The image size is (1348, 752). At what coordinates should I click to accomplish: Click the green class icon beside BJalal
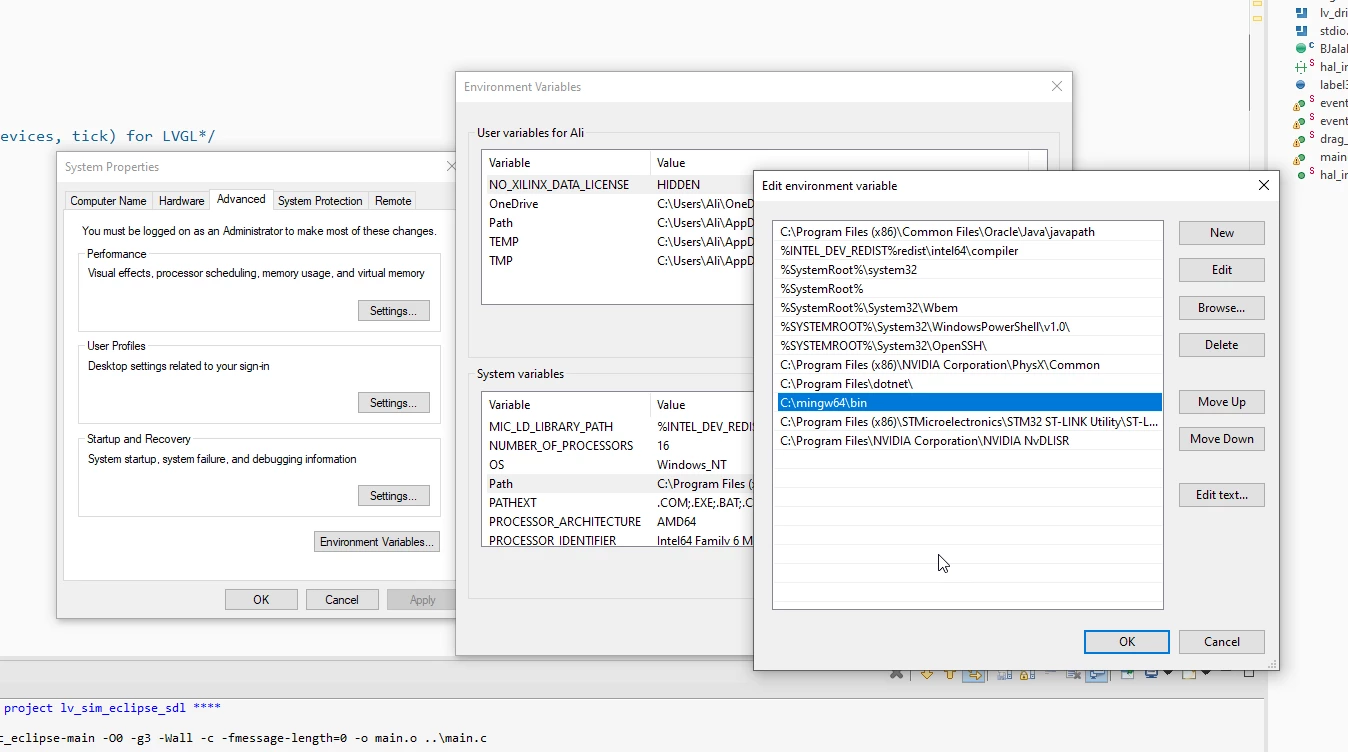[x=1301, y=48]
